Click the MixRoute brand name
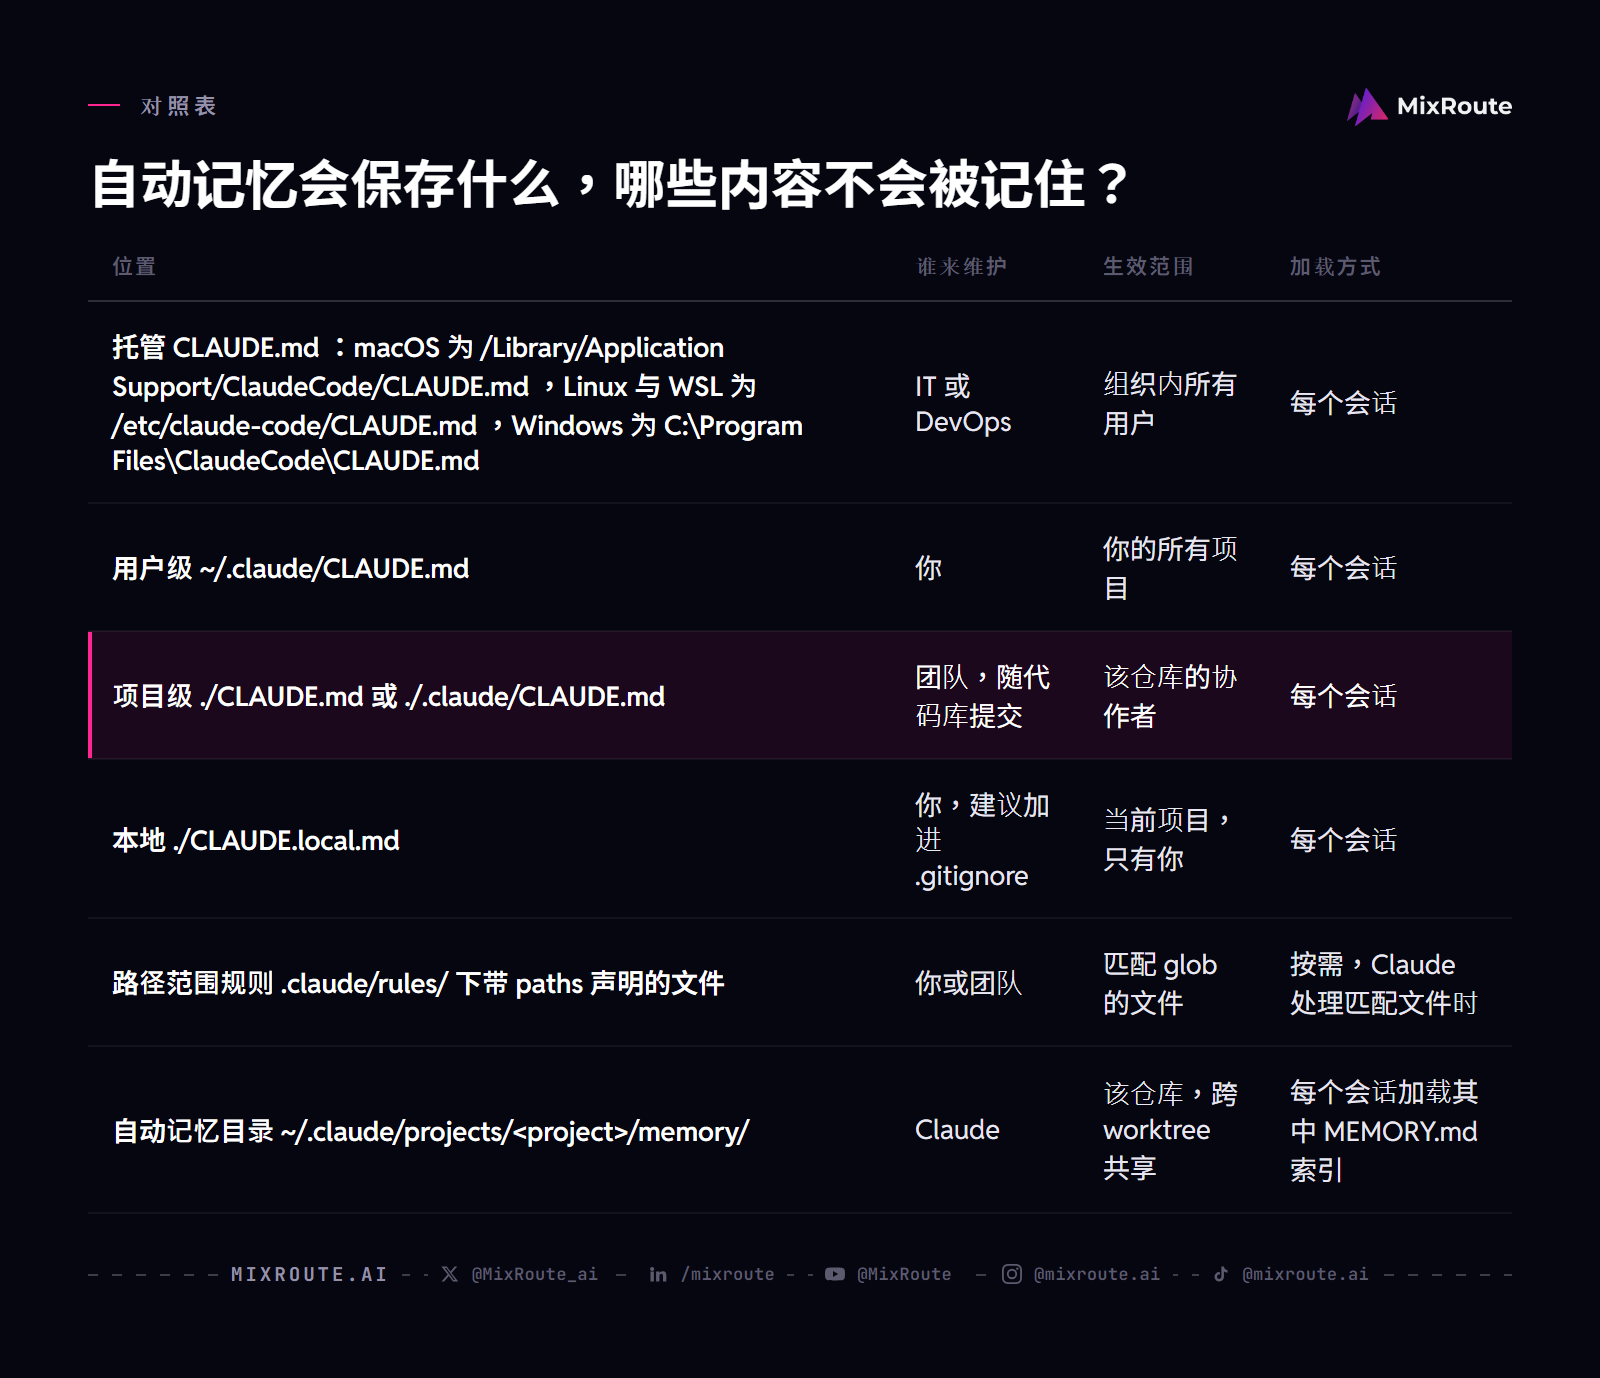The width and height of the screenshot is (1600, 1378). (1454, 106)
